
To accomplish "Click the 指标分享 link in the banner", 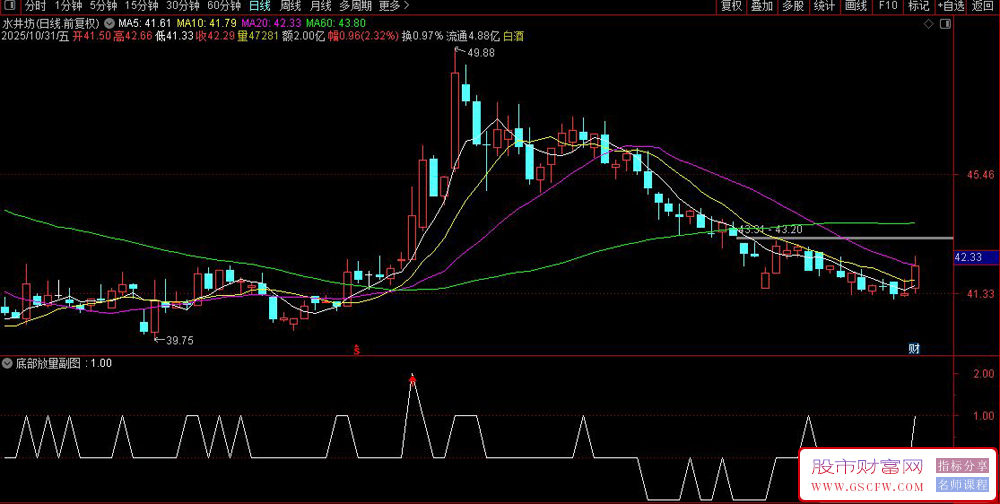I will tap(962, 466).
